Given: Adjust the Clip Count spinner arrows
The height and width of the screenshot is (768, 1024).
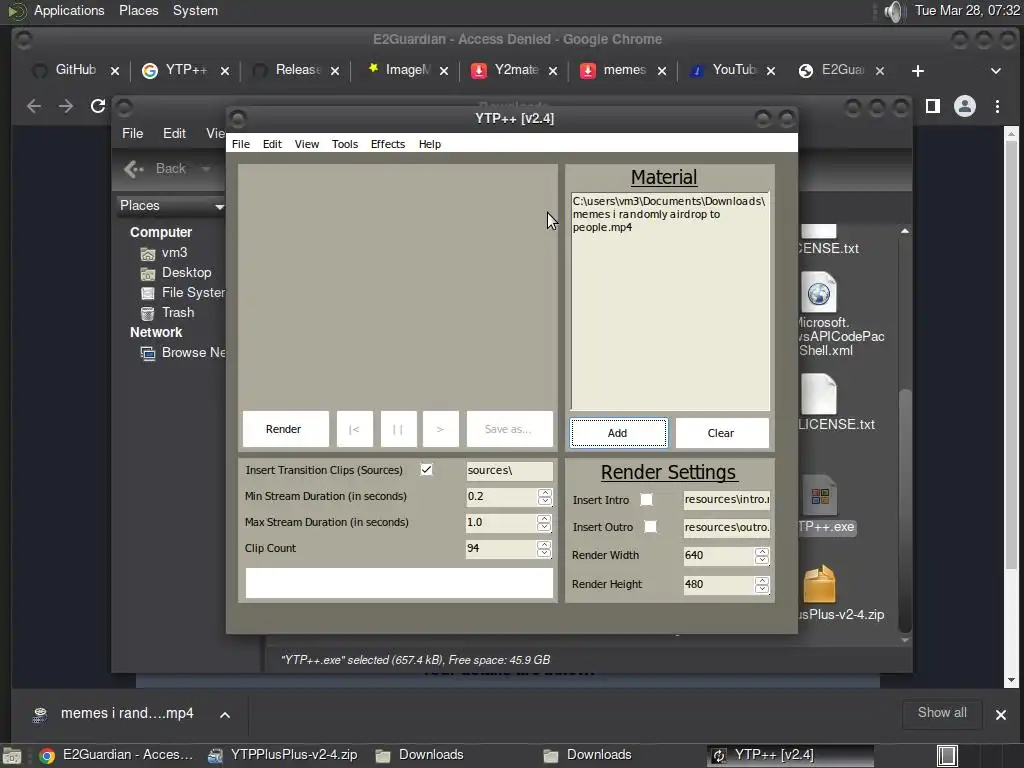Looking at the screenshot, I should click(x=545, y=549).
